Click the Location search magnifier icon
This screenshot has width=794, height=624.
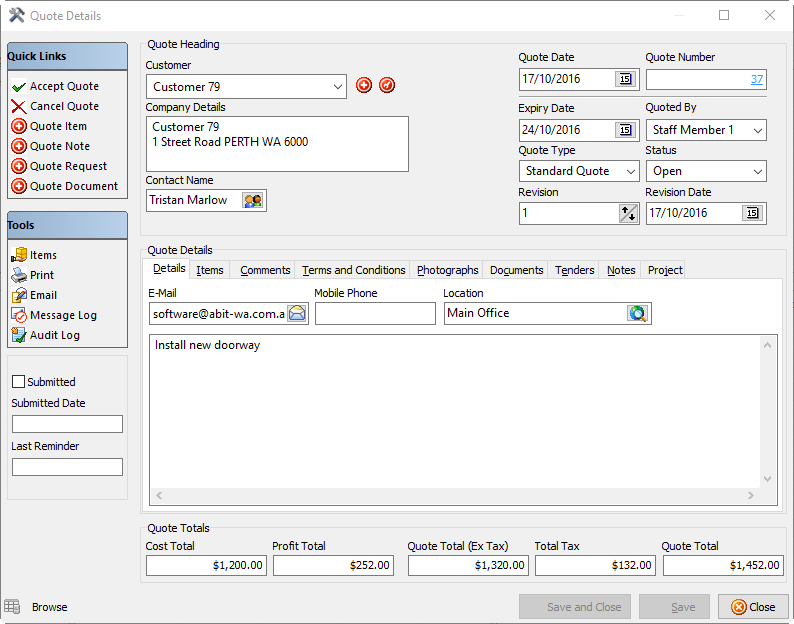pos(638,314)
